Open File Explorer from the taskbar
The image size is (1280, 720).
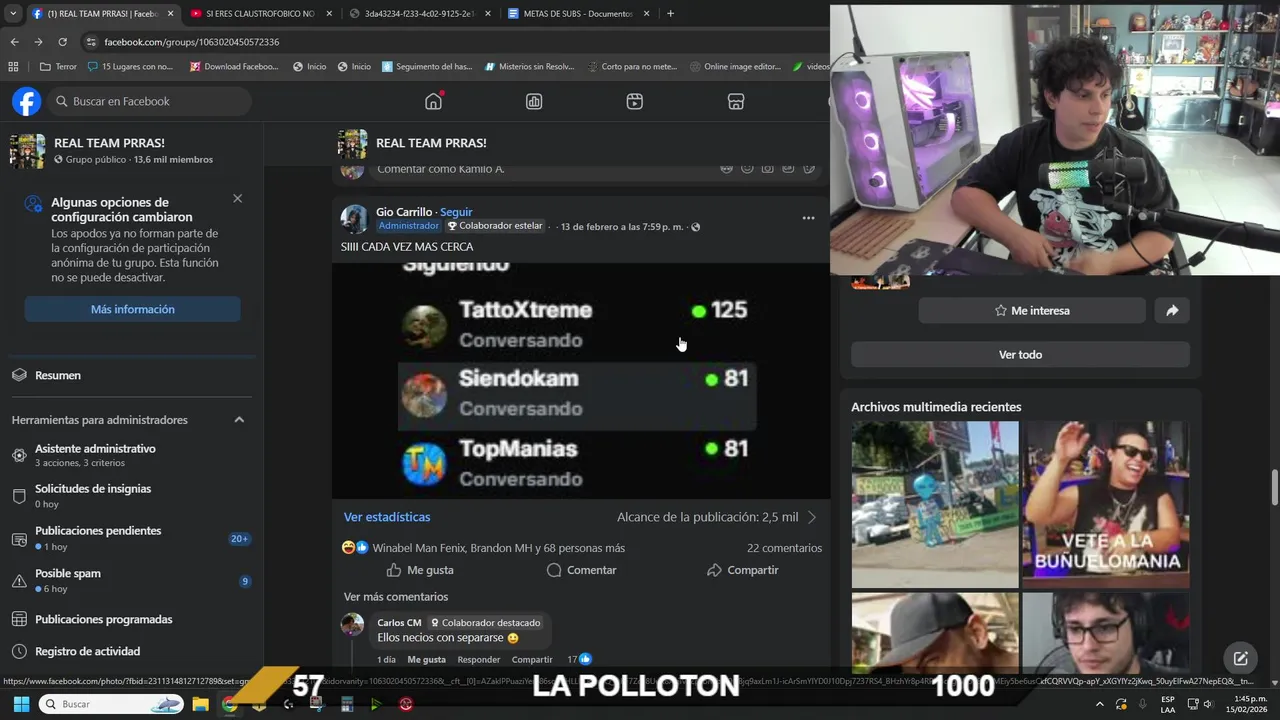pyautogui.click(x=200, y=704)
